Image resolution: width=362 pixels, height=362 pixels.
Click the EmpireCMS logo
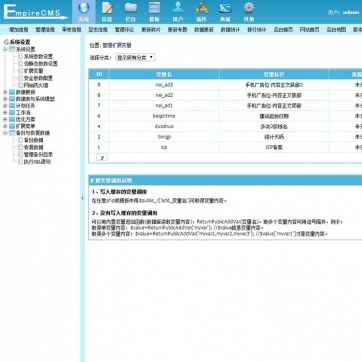[35, 12]
